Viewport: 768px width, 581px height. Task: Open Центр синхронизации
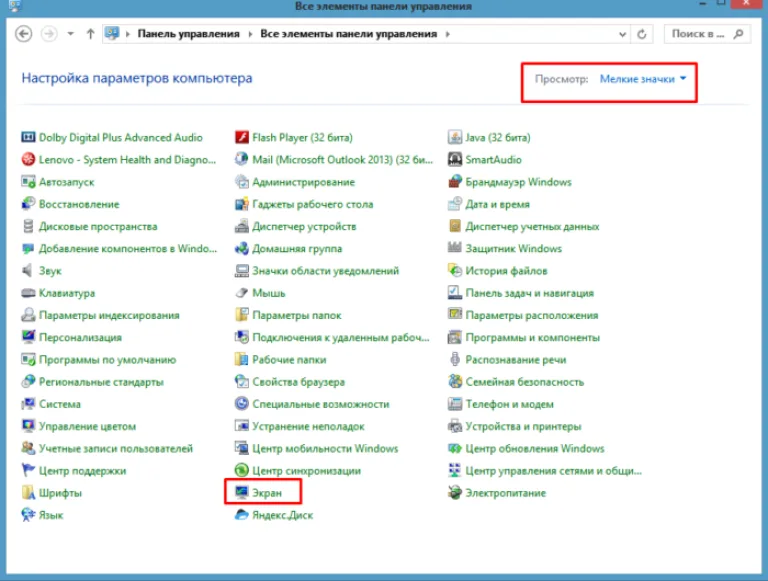point(306,470)
